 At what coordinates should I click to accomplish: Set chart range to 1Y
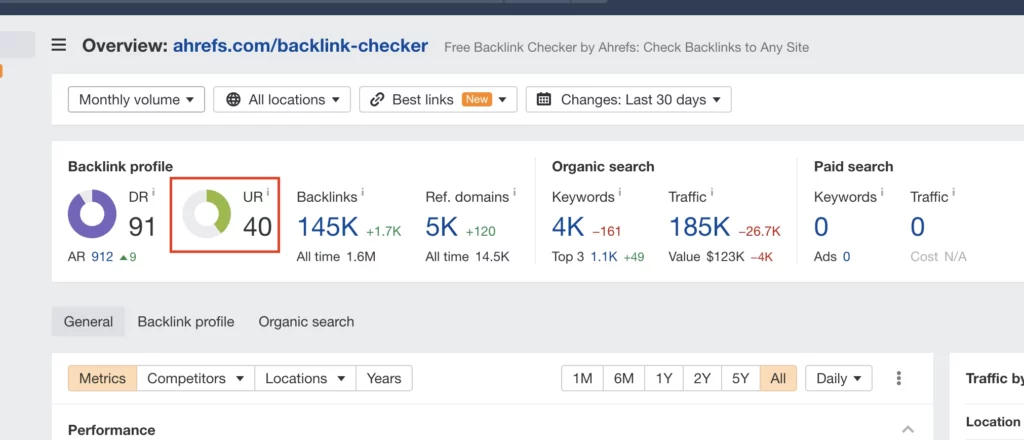coord(664,378)
